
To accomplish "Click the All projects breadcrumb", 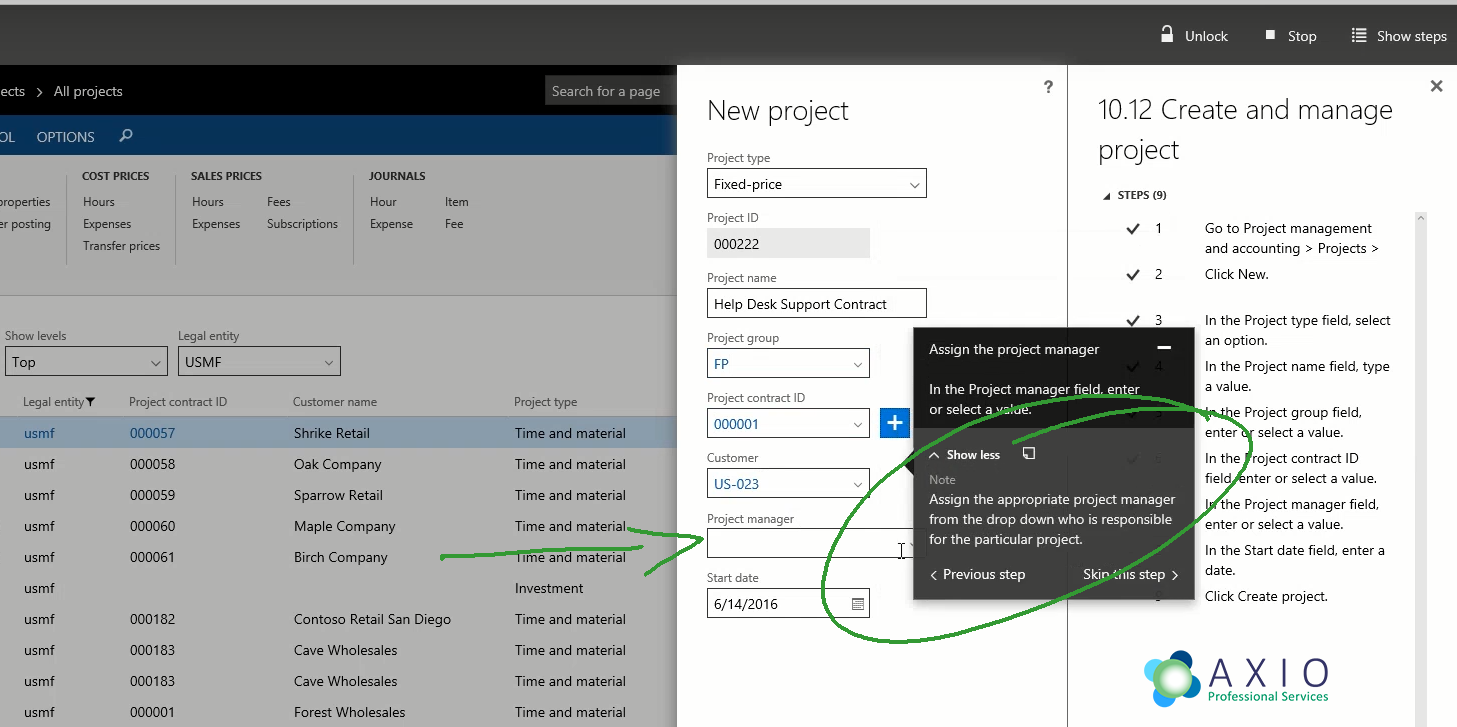I will click(88, 91).
